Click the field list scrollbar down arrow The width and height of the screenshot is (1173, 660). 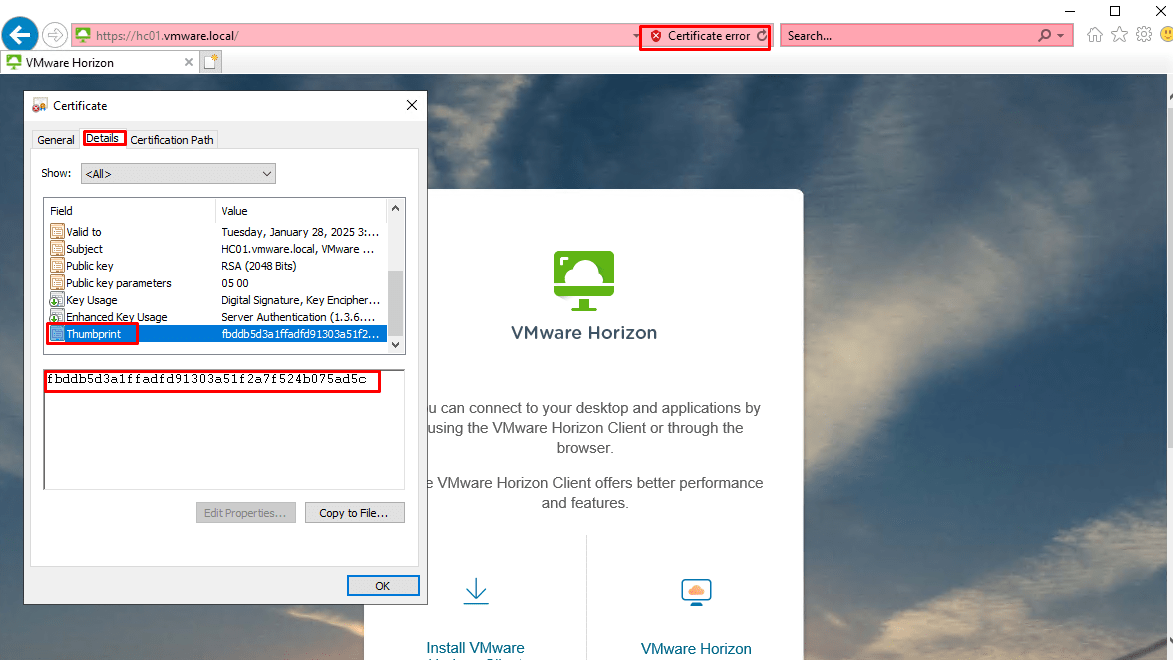[x=395, y=345]
